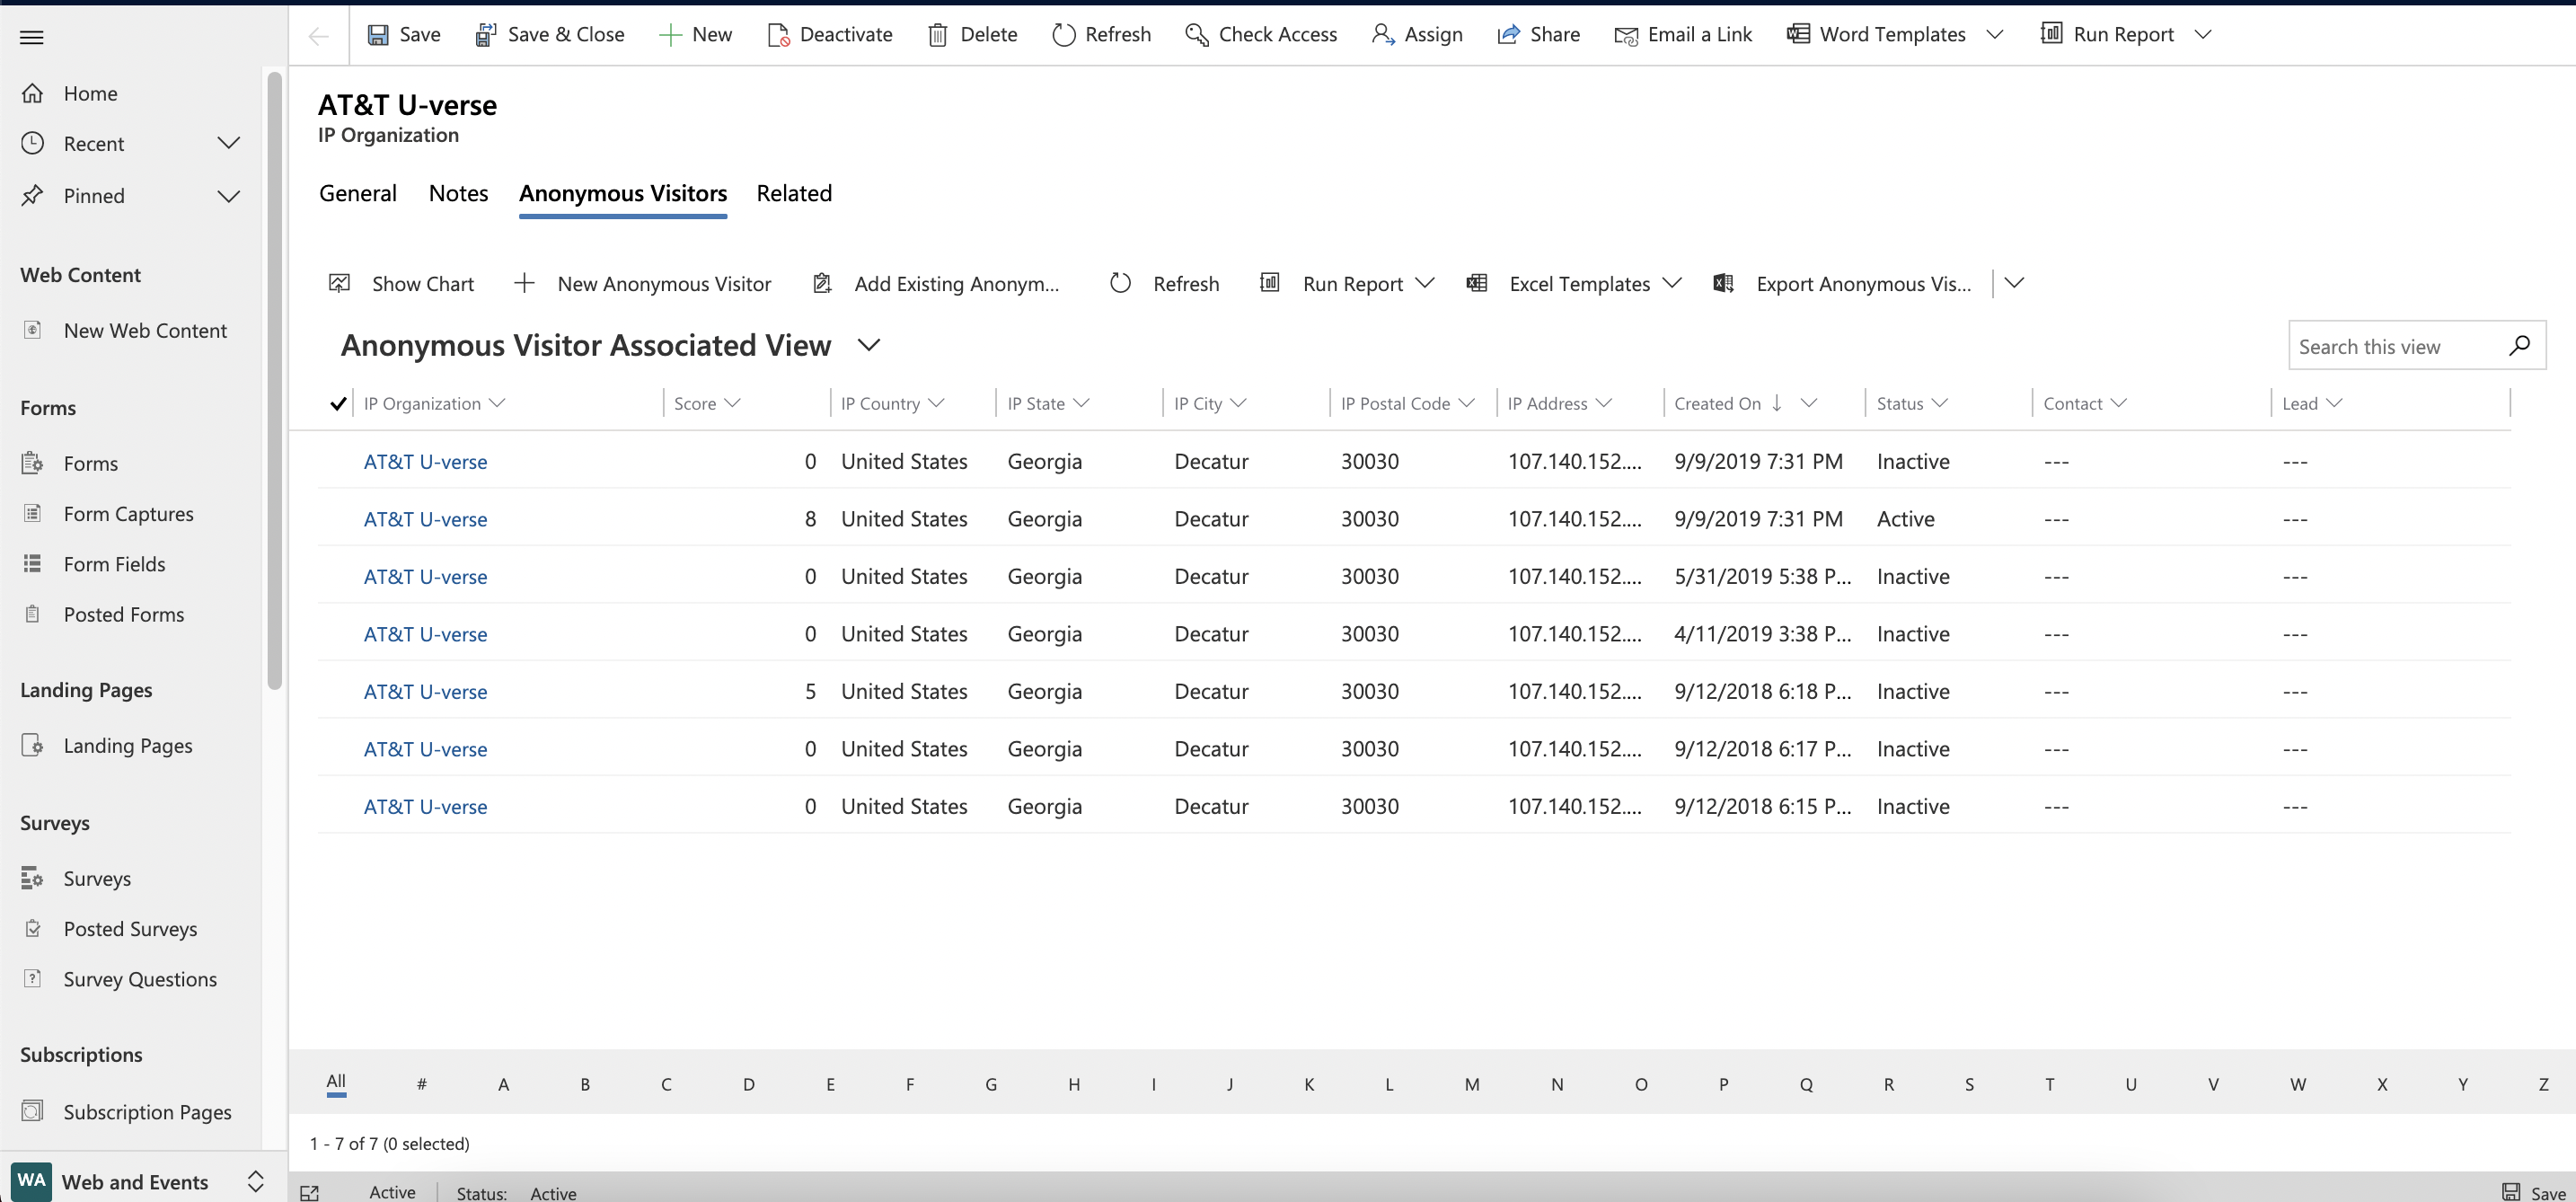Viewport: 2576px width, 1202px height.
Task: Open the Related tab
Action: 794,193
